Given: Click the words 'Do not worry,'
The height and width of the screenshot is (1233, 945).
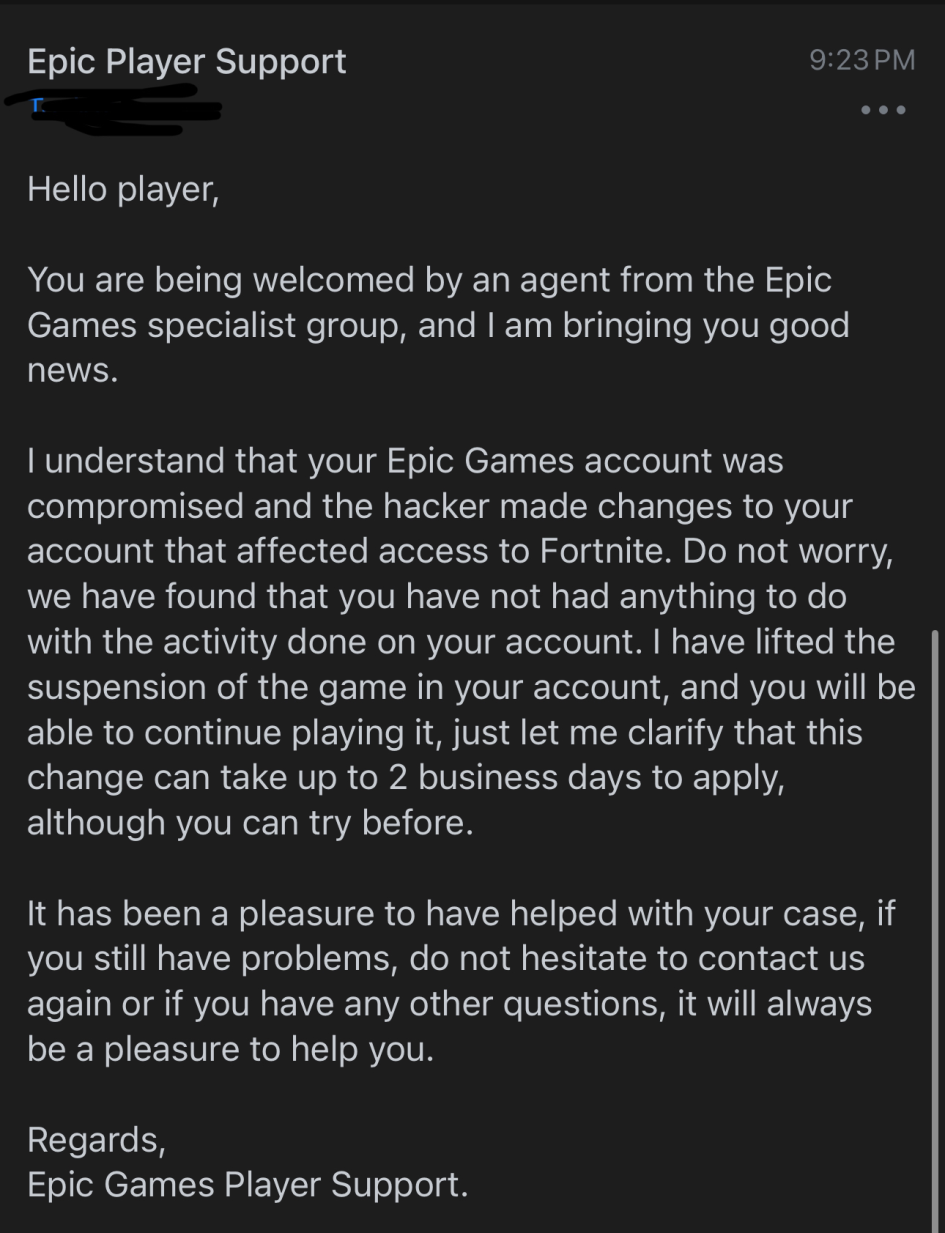Looking at the screenshot, I should (x=789, y=551).
